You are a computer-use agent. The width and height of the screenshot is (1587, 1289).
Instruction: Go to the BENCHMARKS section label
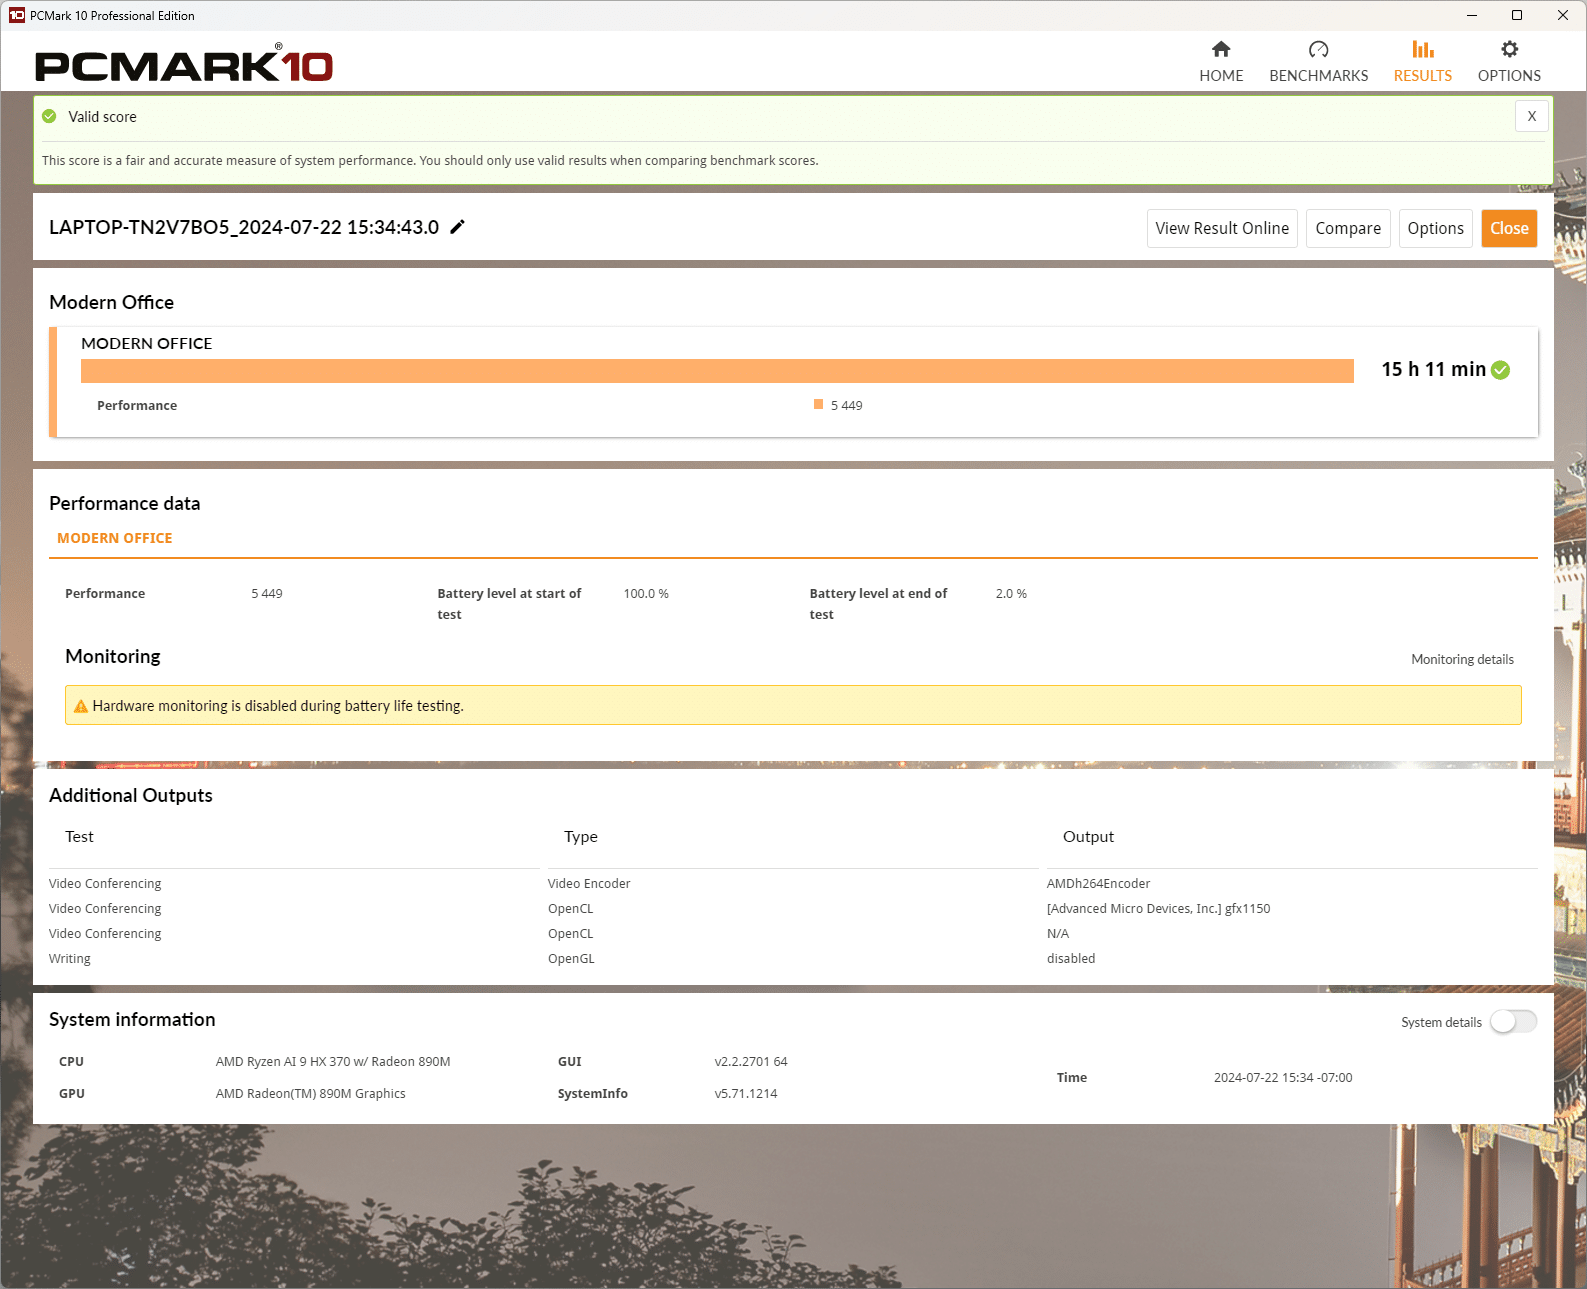1318,76
